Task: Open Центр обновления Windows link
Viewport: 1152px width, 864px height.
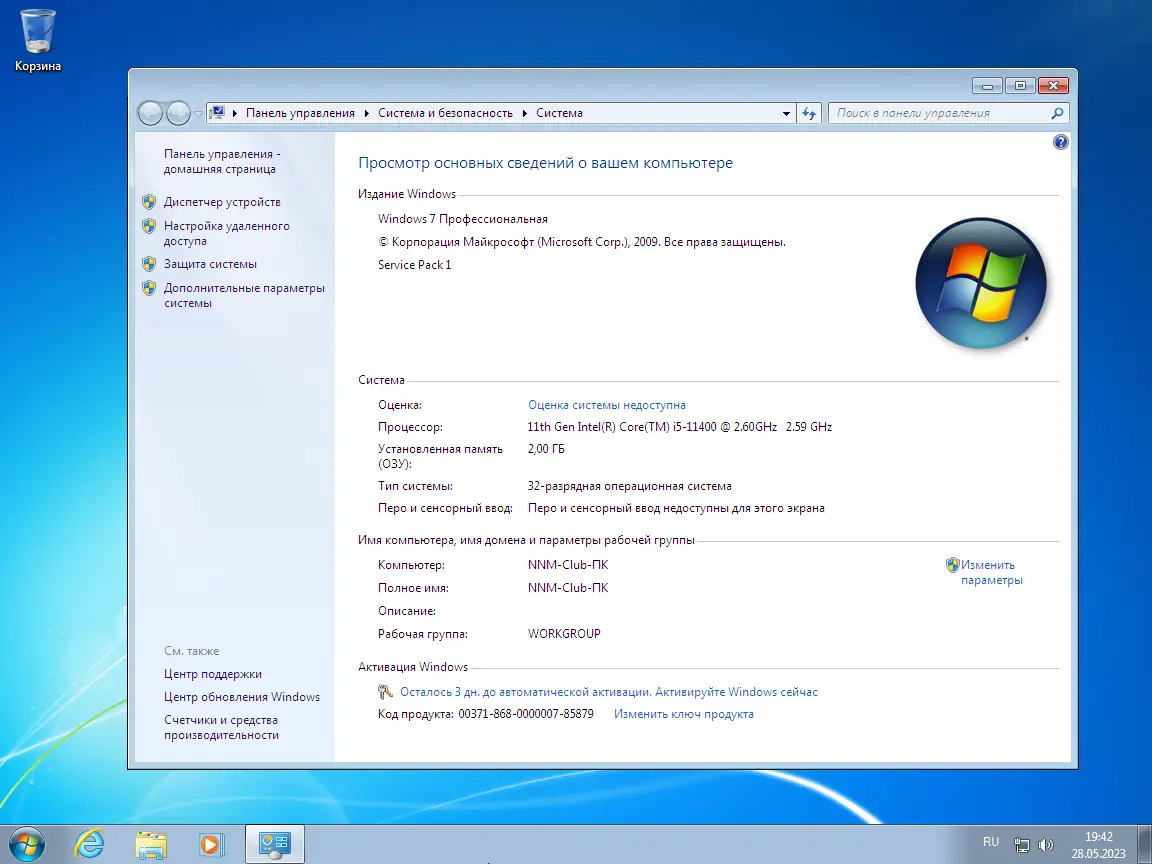Action: click(242, 696)
